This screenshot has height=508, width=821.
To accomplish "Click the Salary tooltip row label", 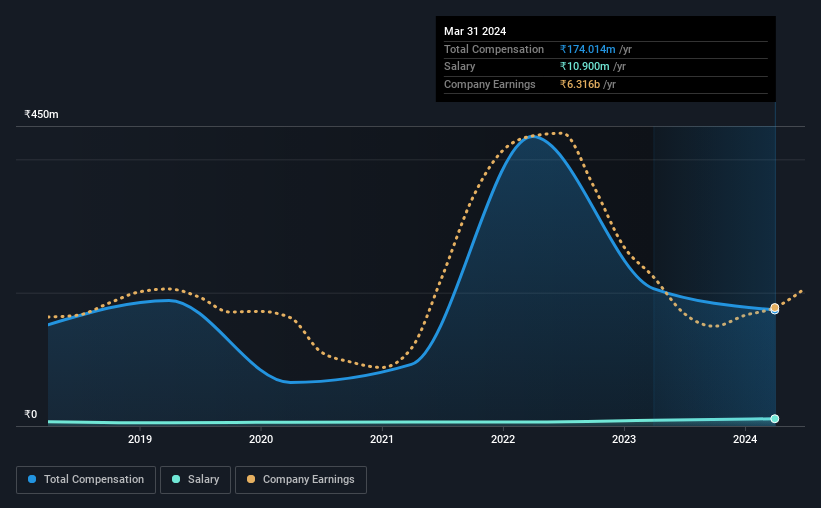I will (x=460, y=67).
